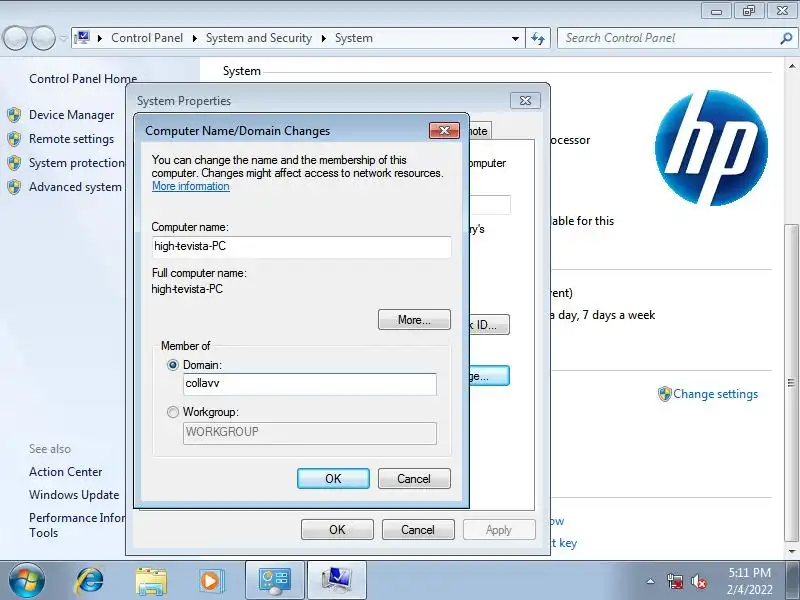Click the Network ID... button in System Properties
The height and width of the screenshot is (600, 800).
tap(489, 324)
